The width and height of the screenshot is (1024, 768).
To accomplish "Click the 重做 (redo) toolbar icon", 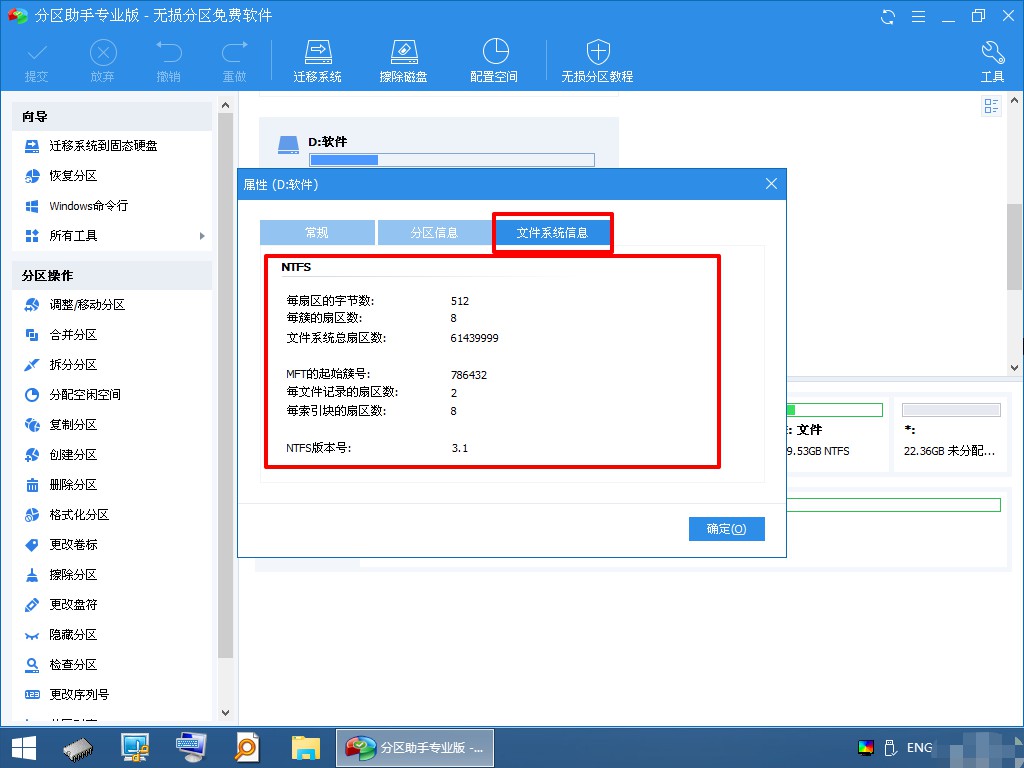I will tap(234, 53).
